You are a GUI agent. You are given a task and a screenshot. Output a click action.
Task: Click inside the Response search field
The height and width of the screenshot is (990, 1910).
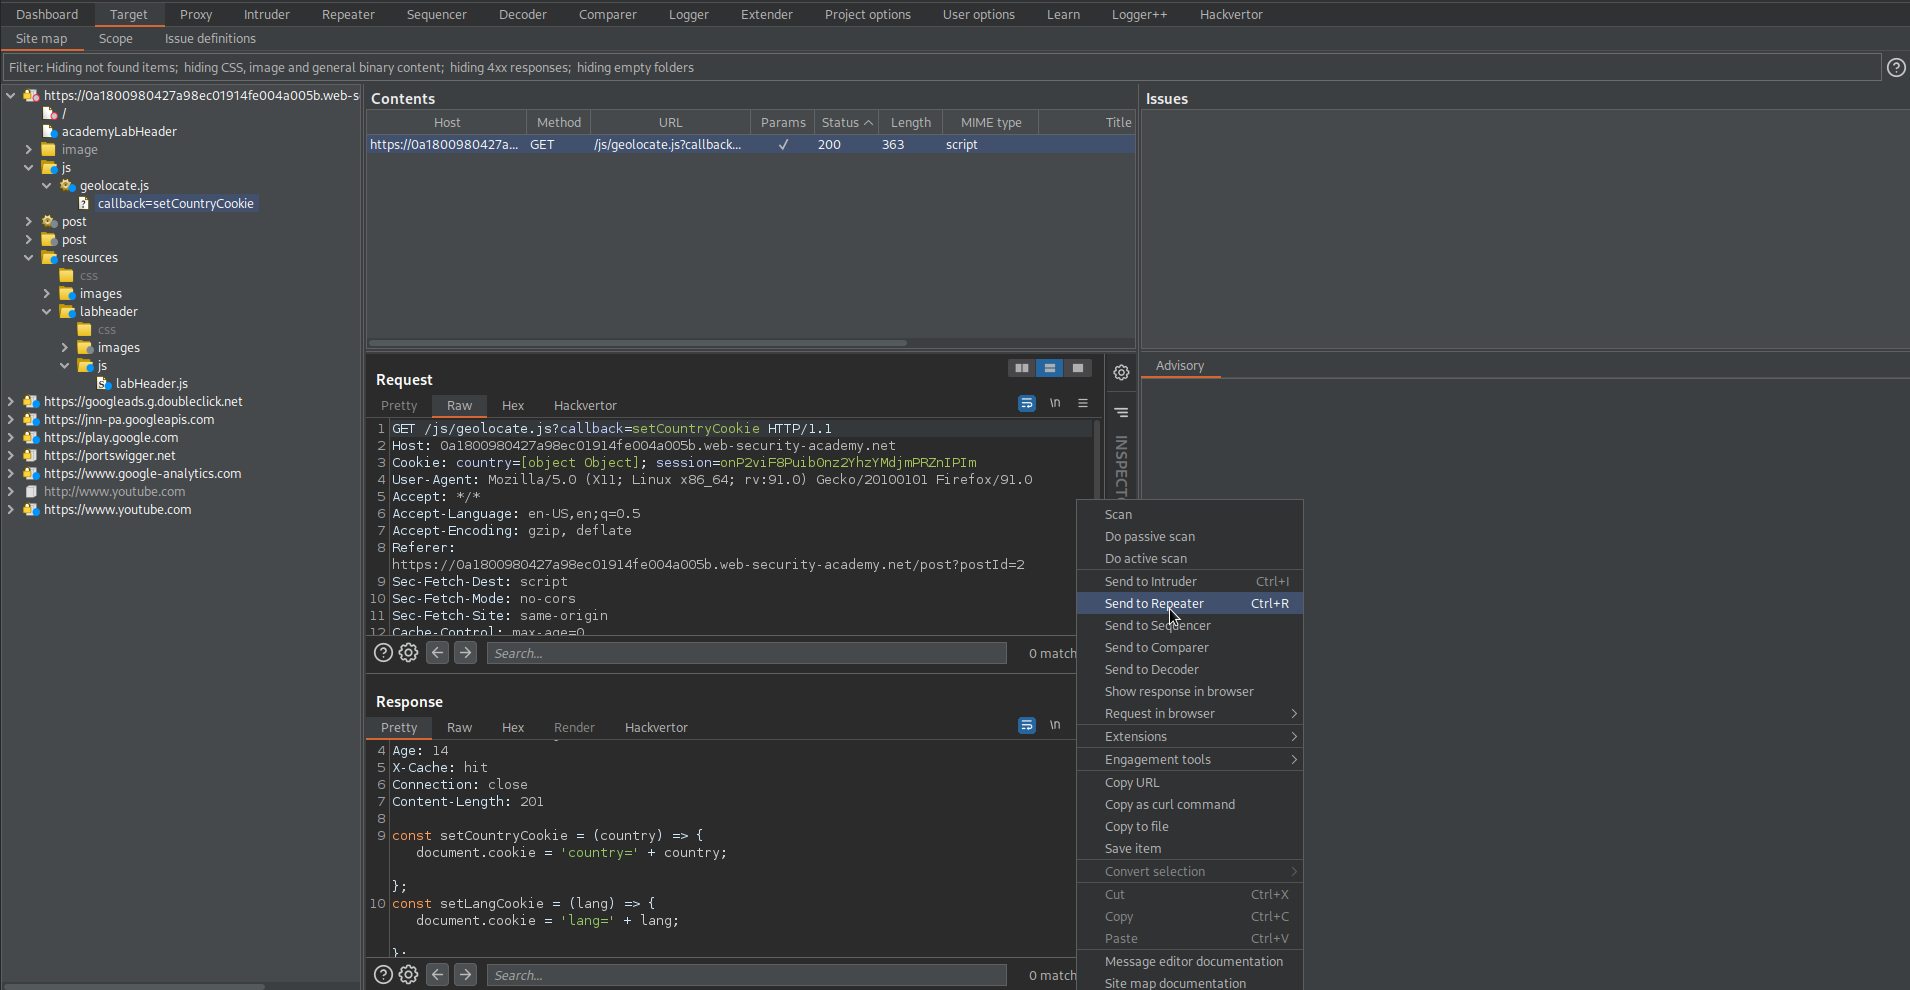click(746, 975)
